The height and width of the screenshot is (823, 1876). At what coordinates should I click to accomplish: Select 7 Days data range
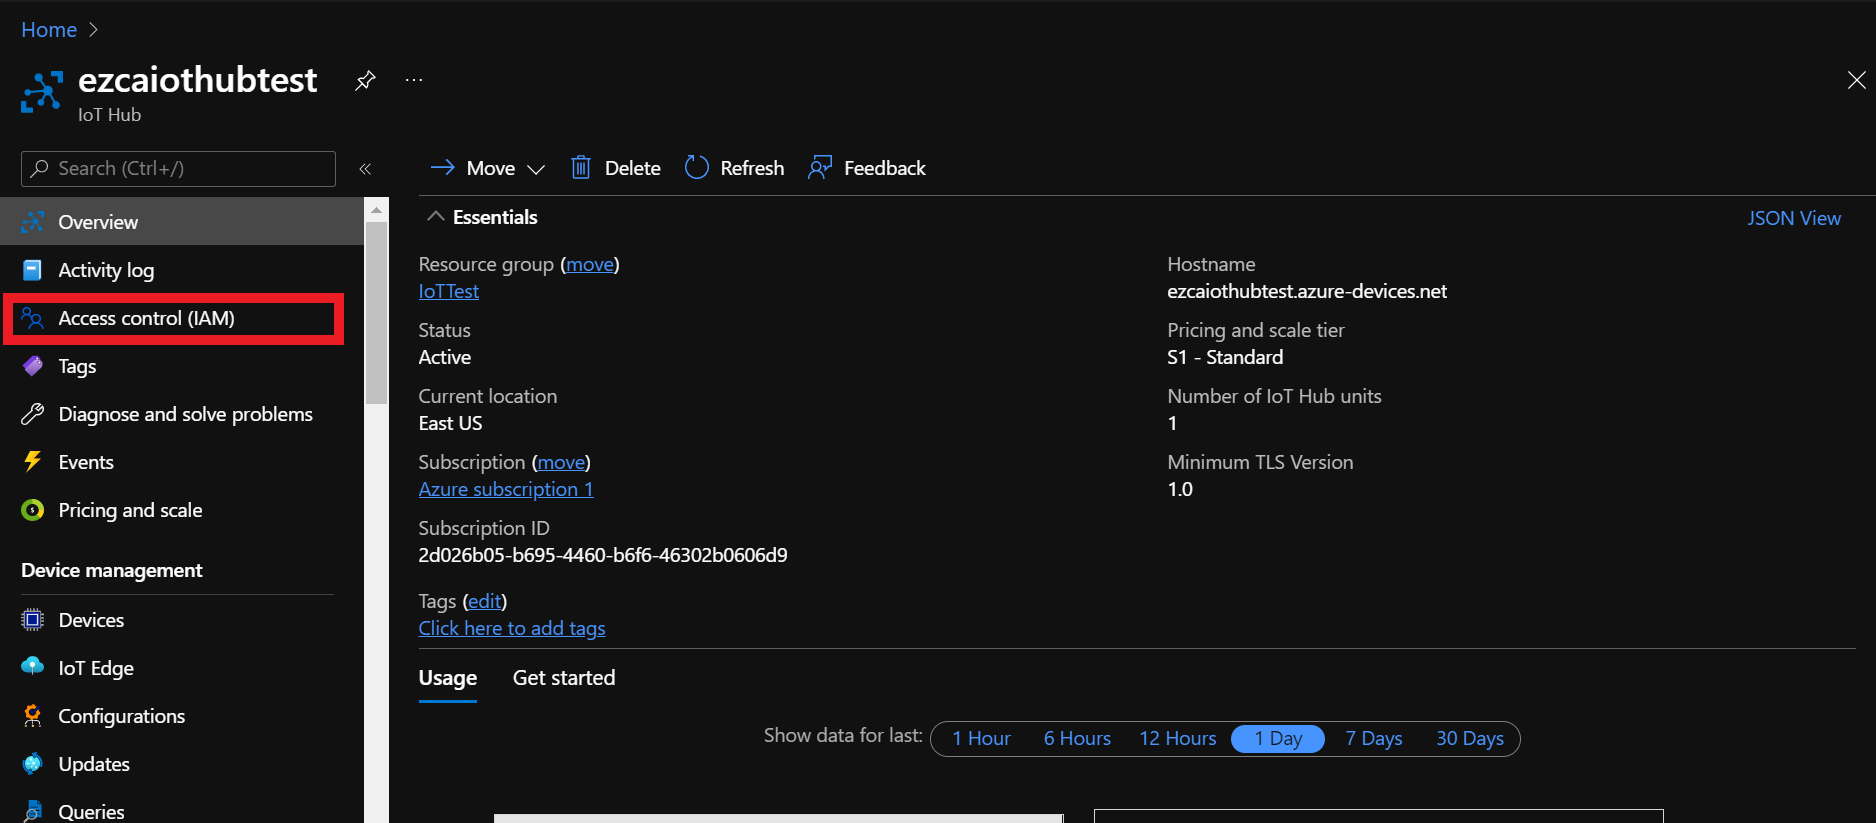(x=1374, y=738)
